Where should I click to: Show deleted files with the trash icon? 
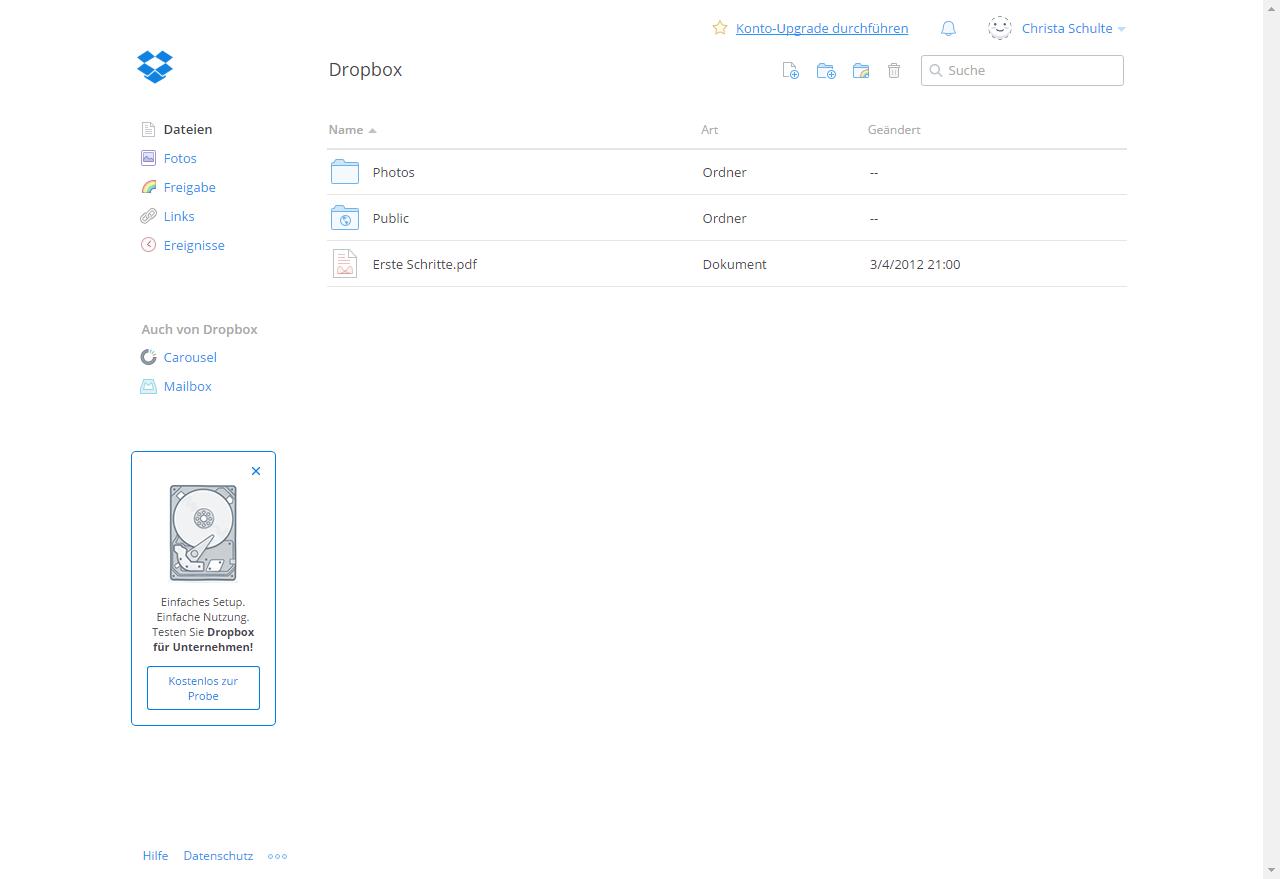894,70
